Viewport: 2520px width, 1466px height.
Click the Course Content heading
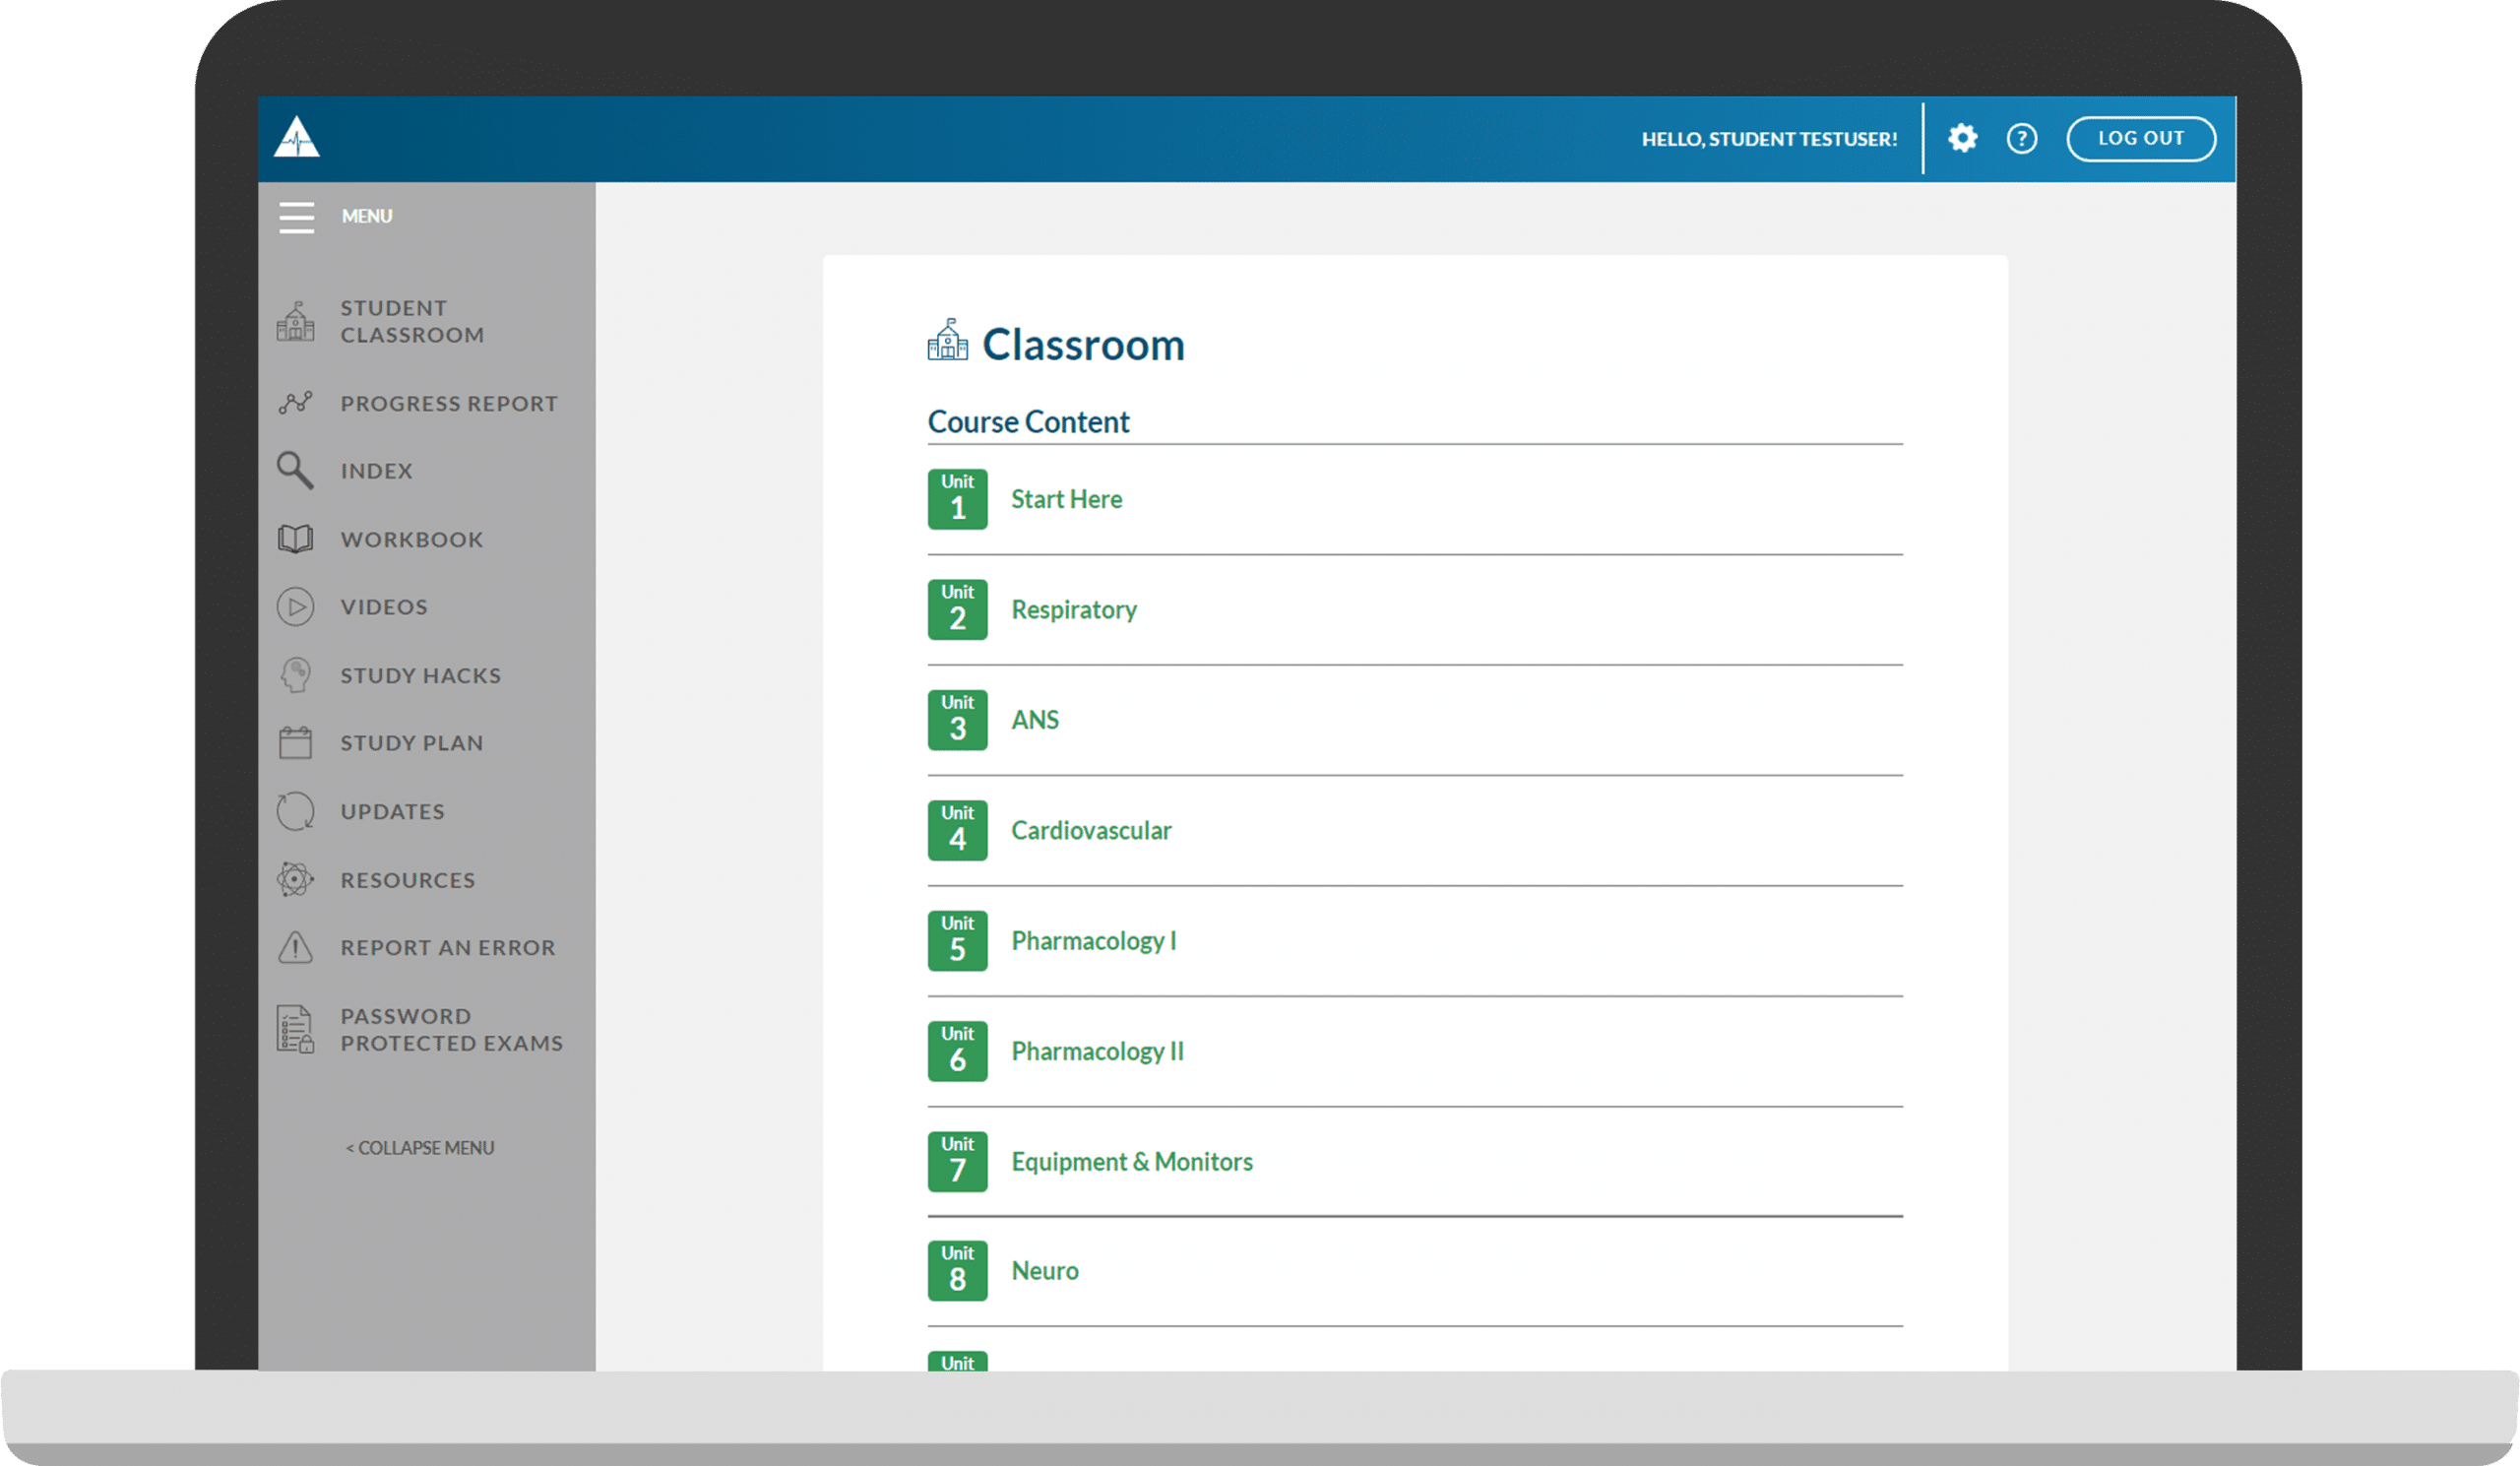point(1028,422)
